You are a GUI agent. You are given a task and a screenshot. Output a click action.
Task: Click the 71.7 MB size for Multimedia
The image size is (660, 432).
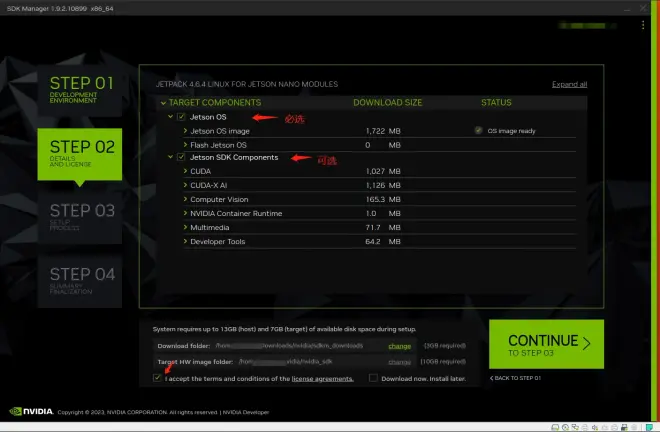(383, 227)
